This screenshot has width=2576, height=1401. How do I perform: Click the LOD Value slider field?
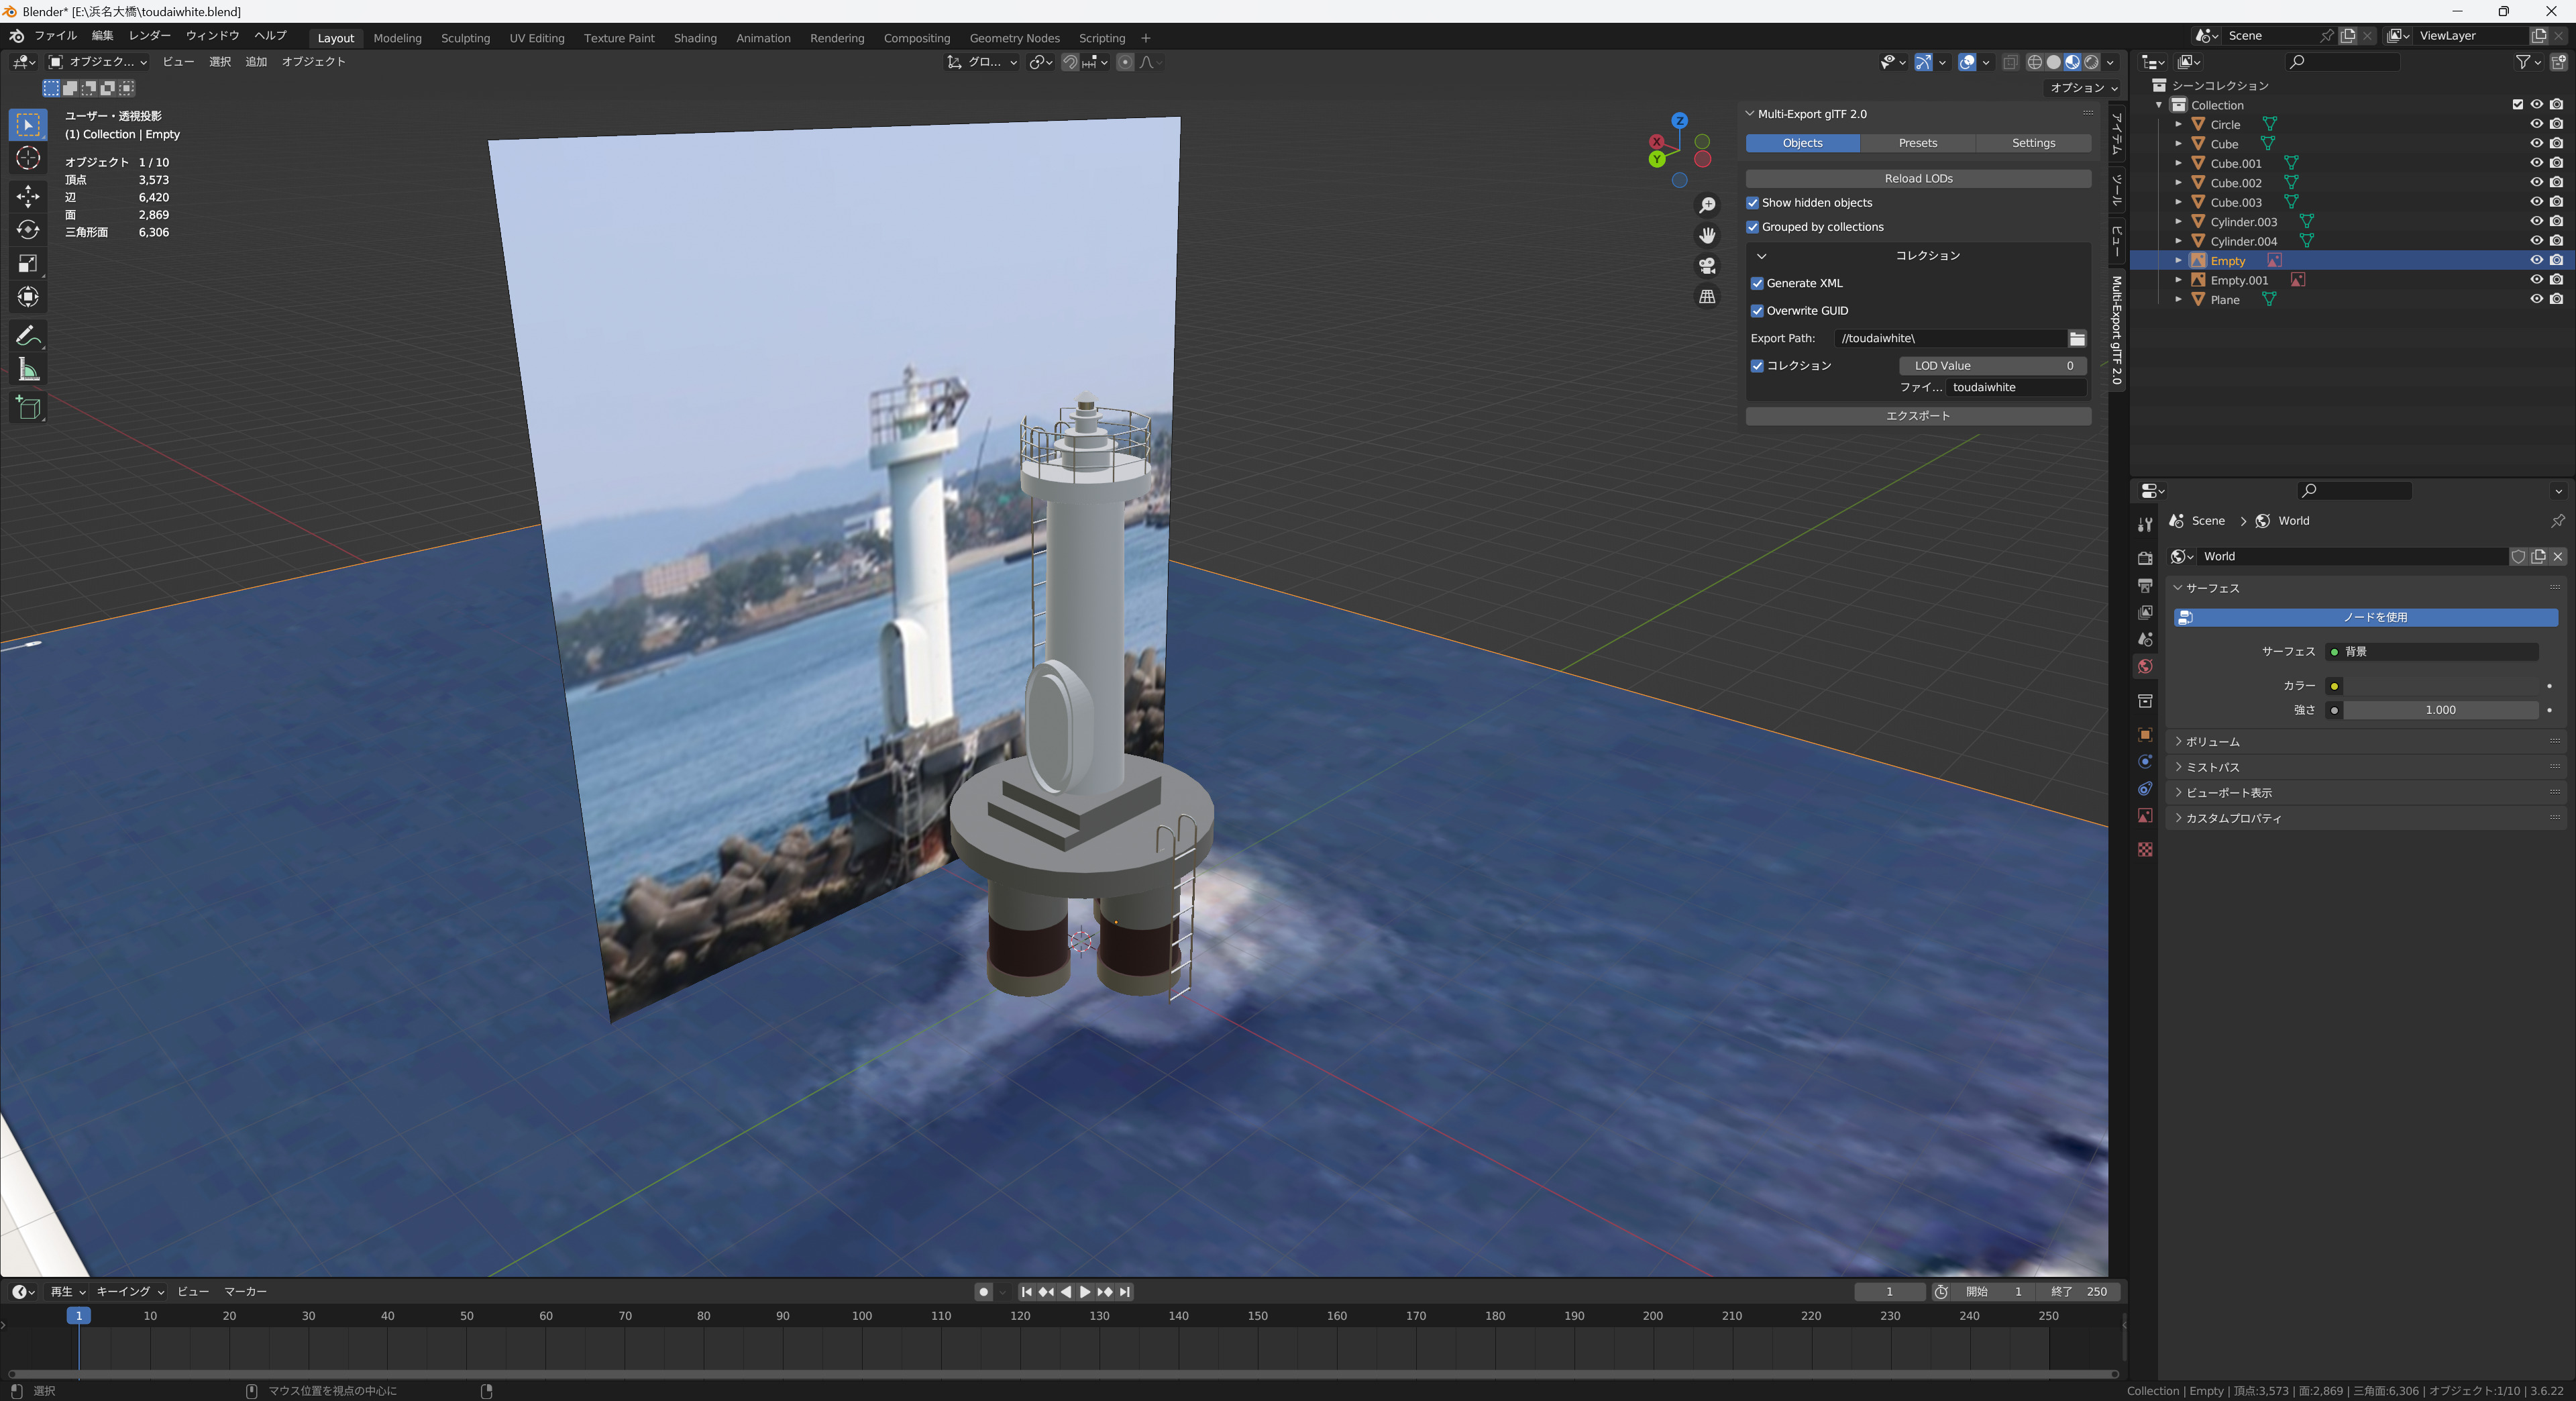(x=1992, y=366)
